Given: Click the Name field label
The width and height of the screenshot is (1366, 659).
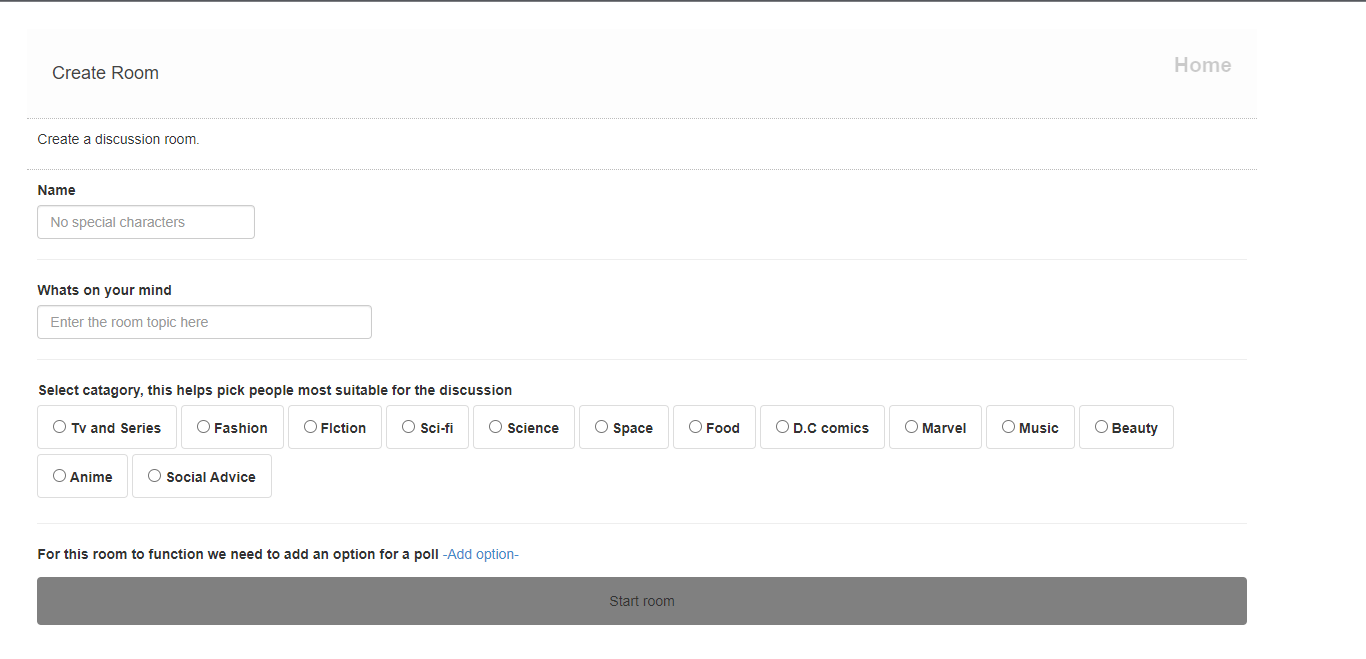Looking at the screenshot, I should click(x=56, y=190).
